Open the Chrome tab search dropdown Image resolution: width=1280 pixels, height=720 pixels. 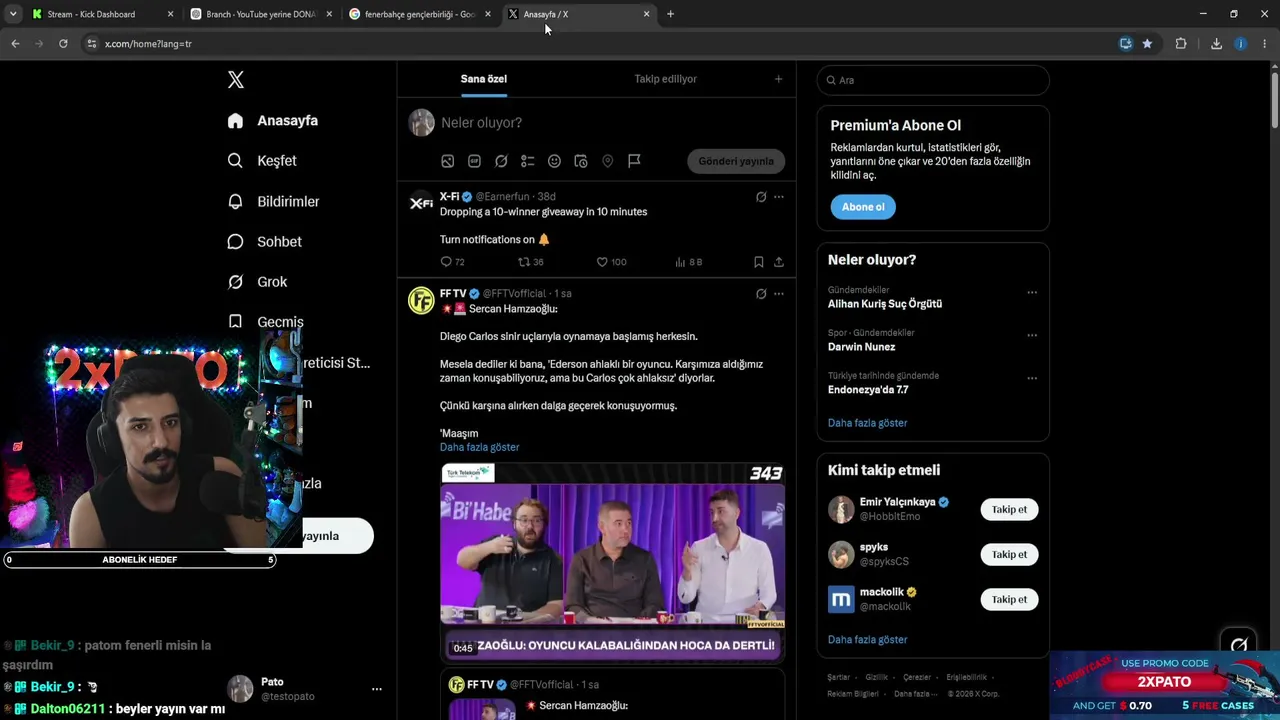pyautogui.click(x=13, y=14)
